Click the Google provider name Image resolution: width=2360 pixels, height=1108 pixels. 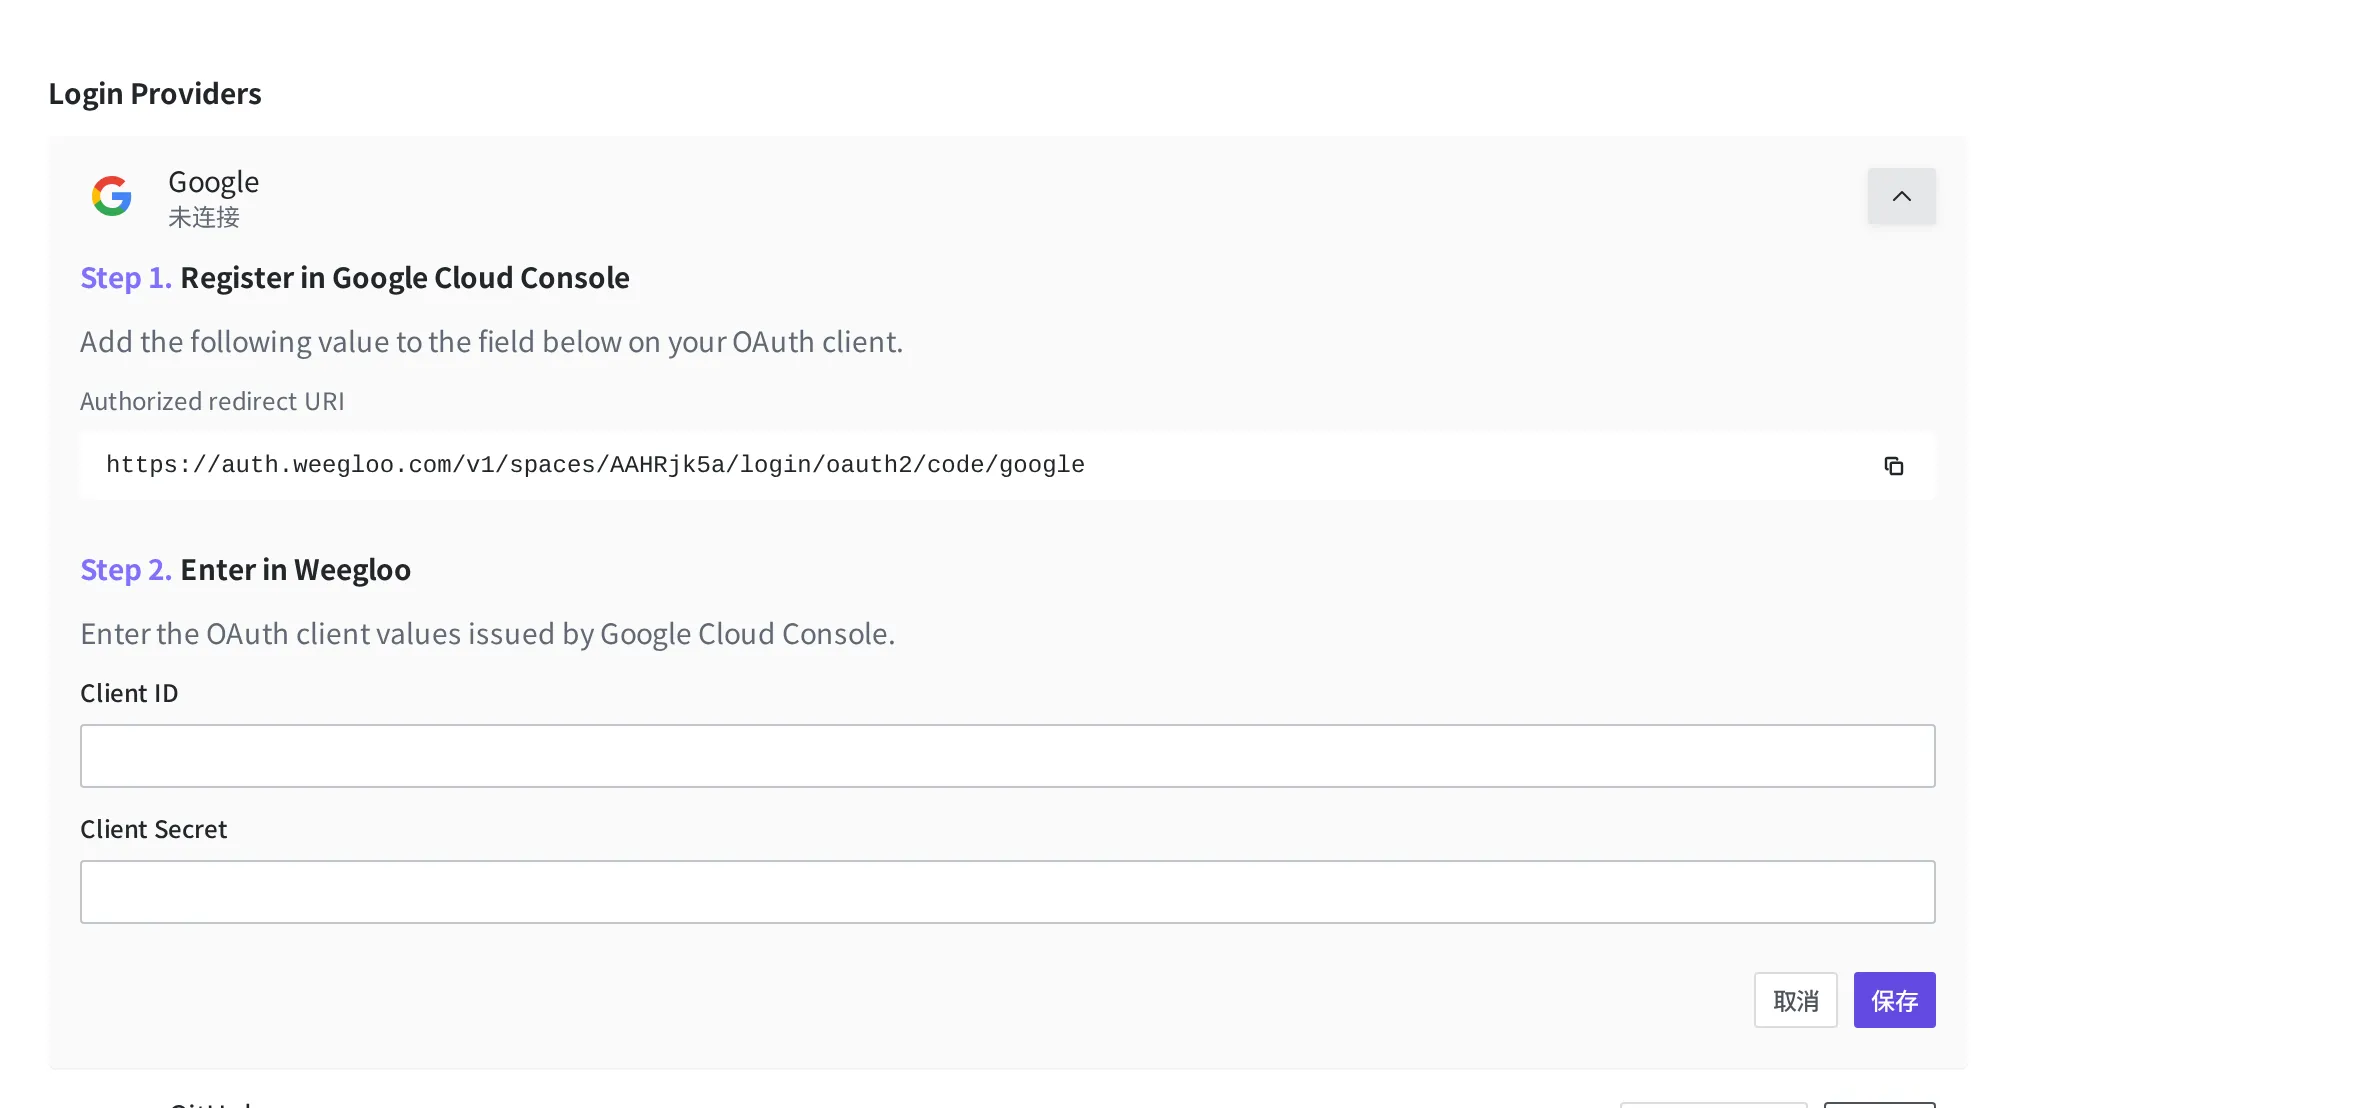click(x=213, y=182)
